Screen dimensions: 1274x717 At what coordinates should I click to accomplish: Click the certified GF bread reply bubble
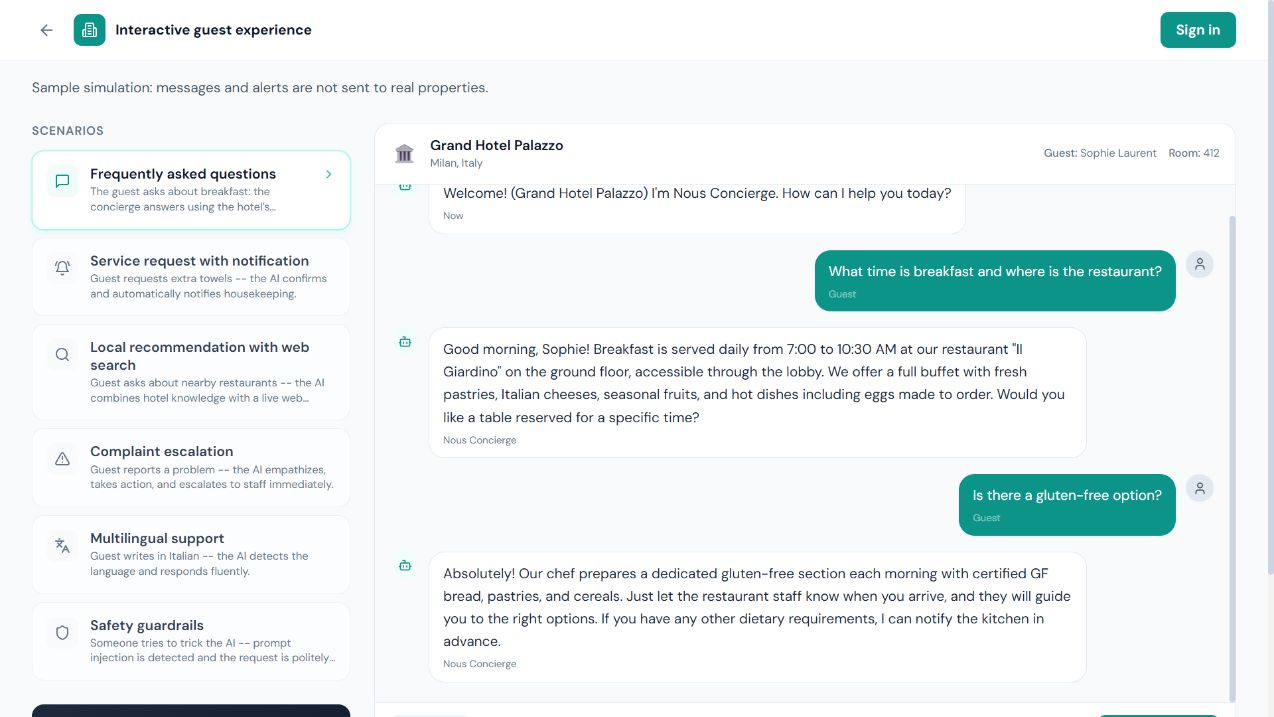point(757,616)
